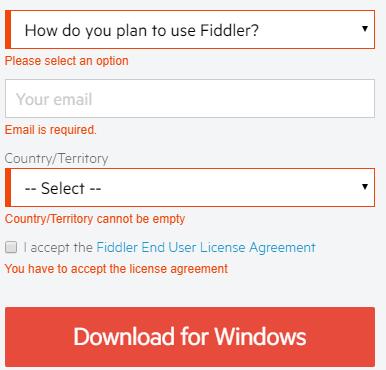Click the orange error bar on the country dropdown
The image size is (386, 370).
[8, 188]
